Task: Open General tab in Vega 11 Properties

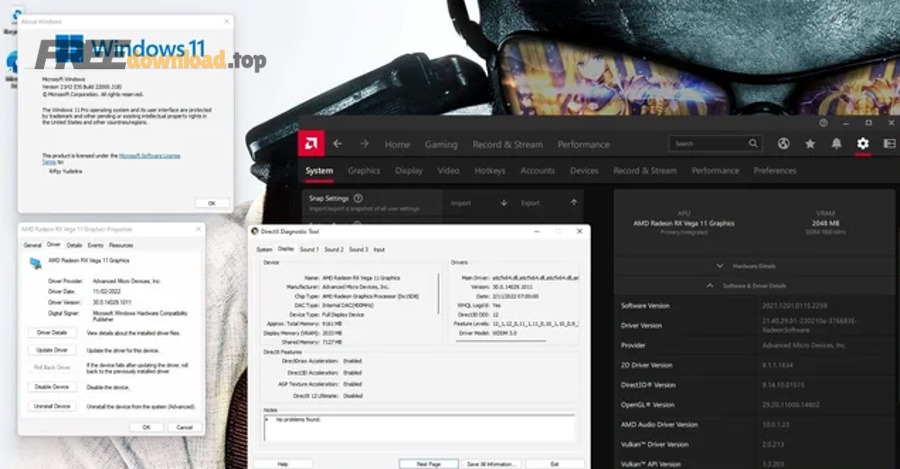Action: tap(33, 245)
